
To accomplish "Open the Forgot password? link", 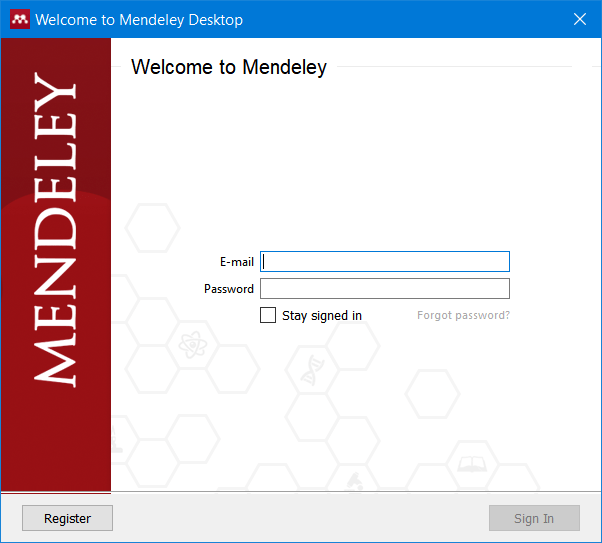I will point(463,316).
